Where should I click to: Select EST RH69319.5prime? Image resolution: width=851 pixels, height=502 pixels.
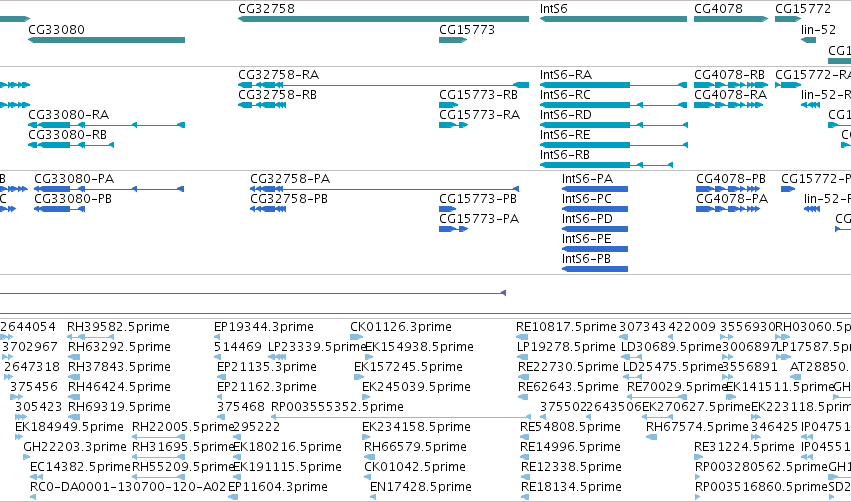pyautogui.click(x=119, y=408)
